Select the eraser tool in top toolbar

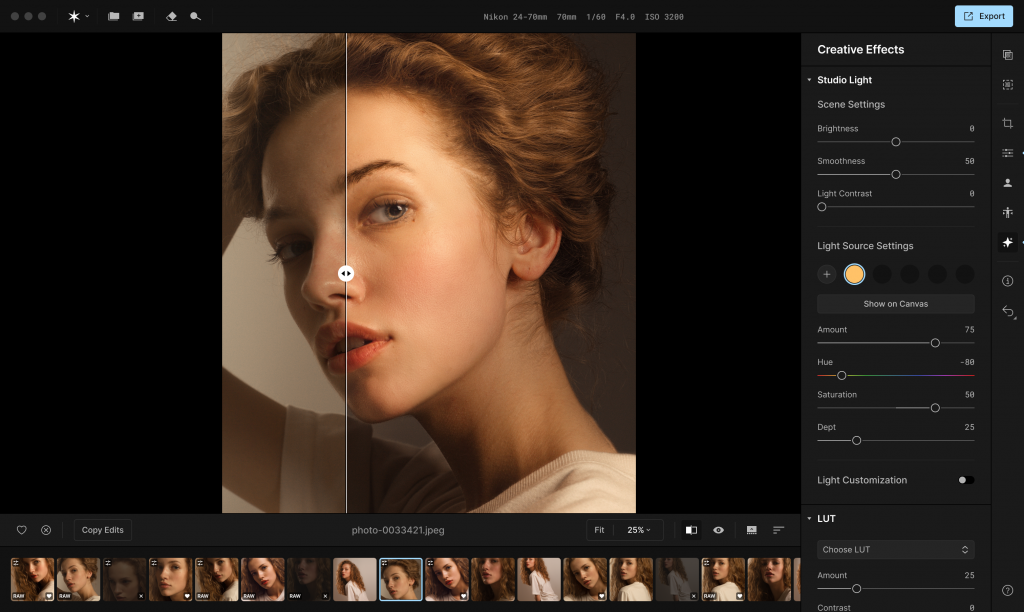click(172, 16)
